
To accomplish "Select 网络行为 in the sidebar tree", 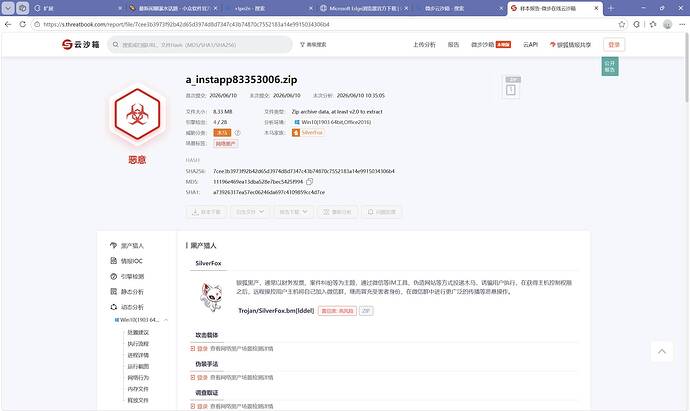I will point(138,378).
